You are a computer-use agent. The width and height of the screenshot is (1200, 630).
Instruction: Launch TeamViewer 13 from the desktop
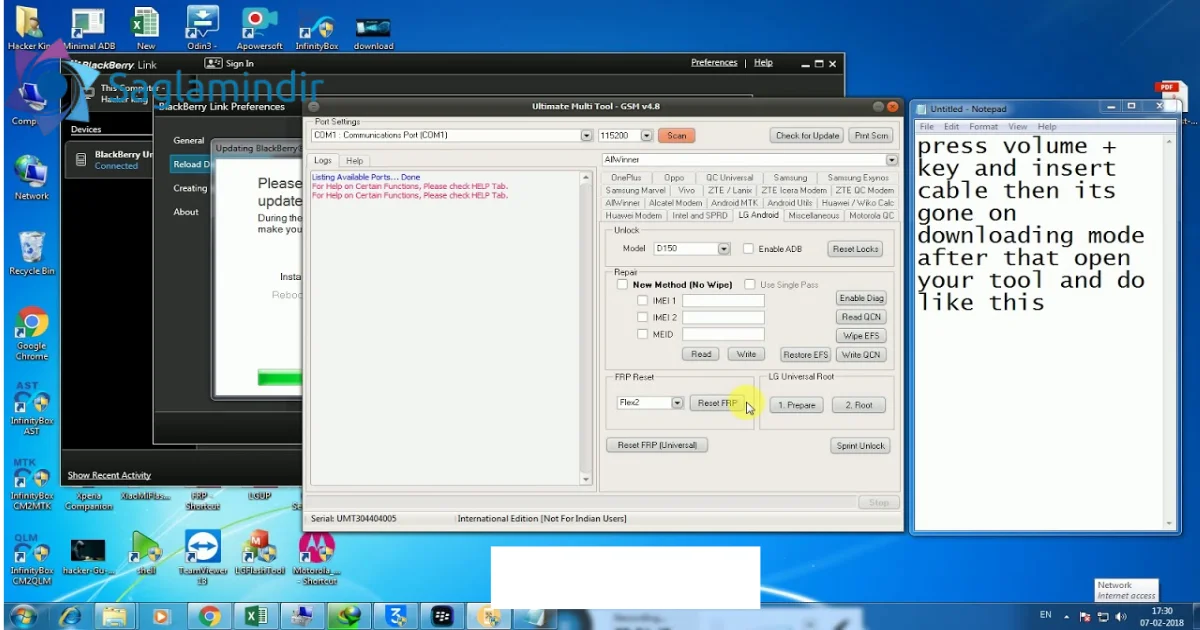point(203,557)
